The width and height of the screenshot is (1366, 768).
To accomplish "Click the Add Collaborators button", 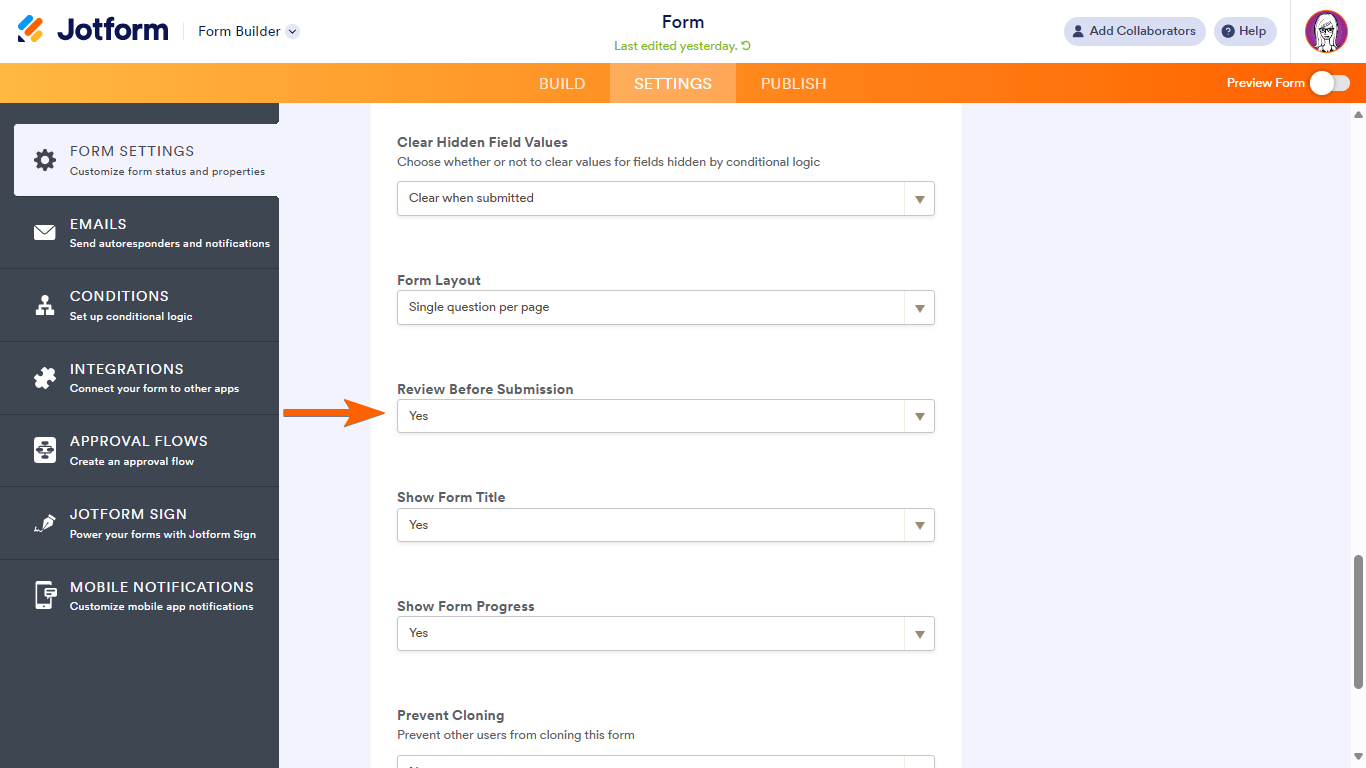I will coord(1134,31).
